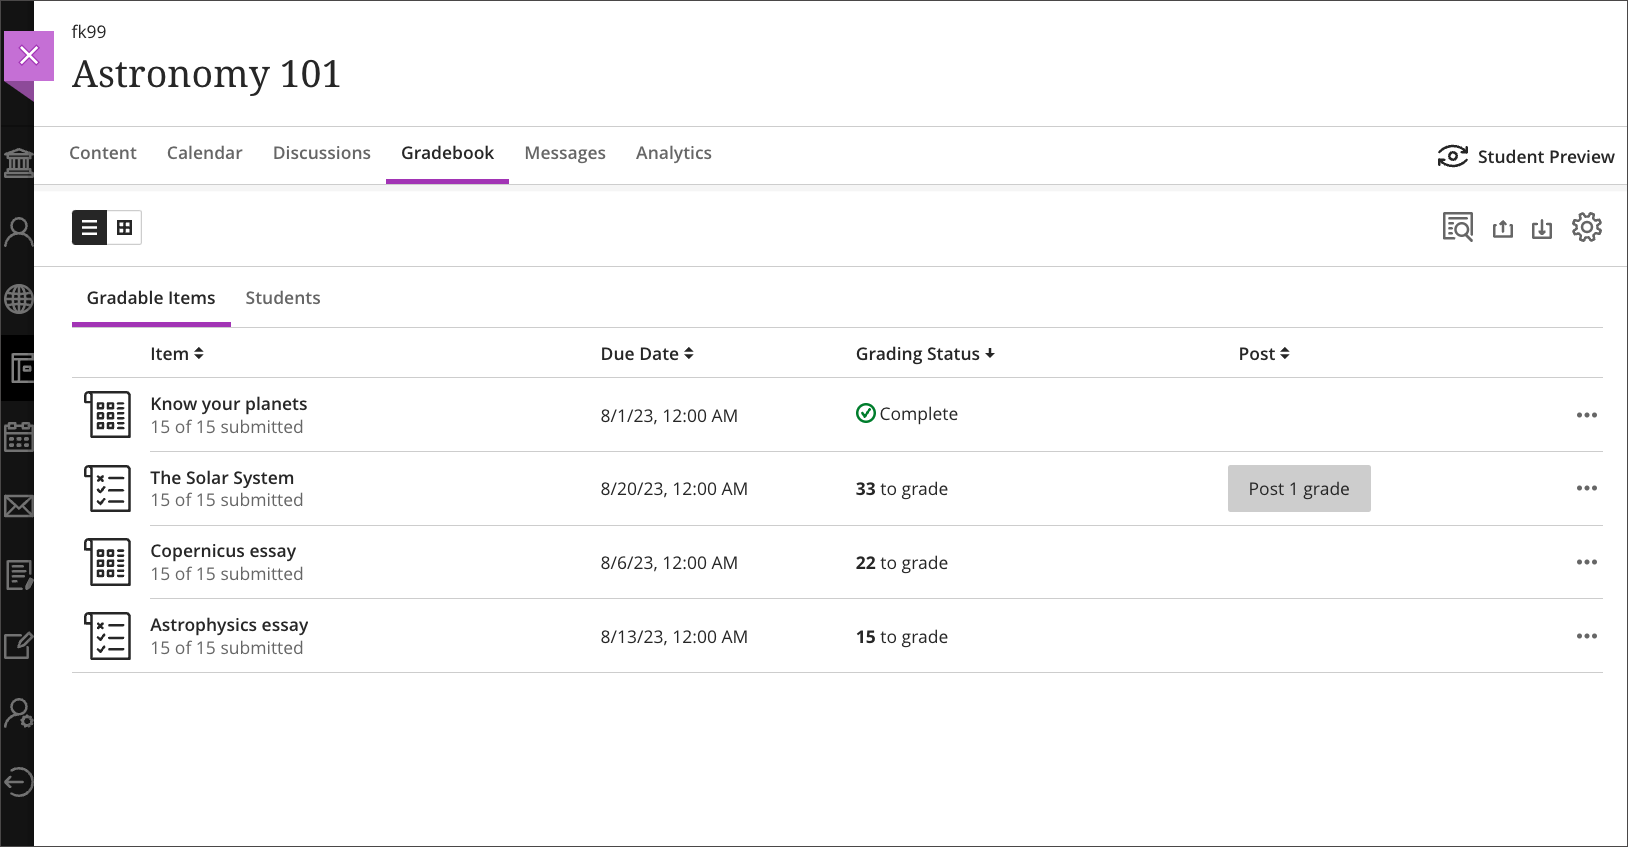
Task: Click the Post 1 grade button
Action: (x=1298, y=489)
